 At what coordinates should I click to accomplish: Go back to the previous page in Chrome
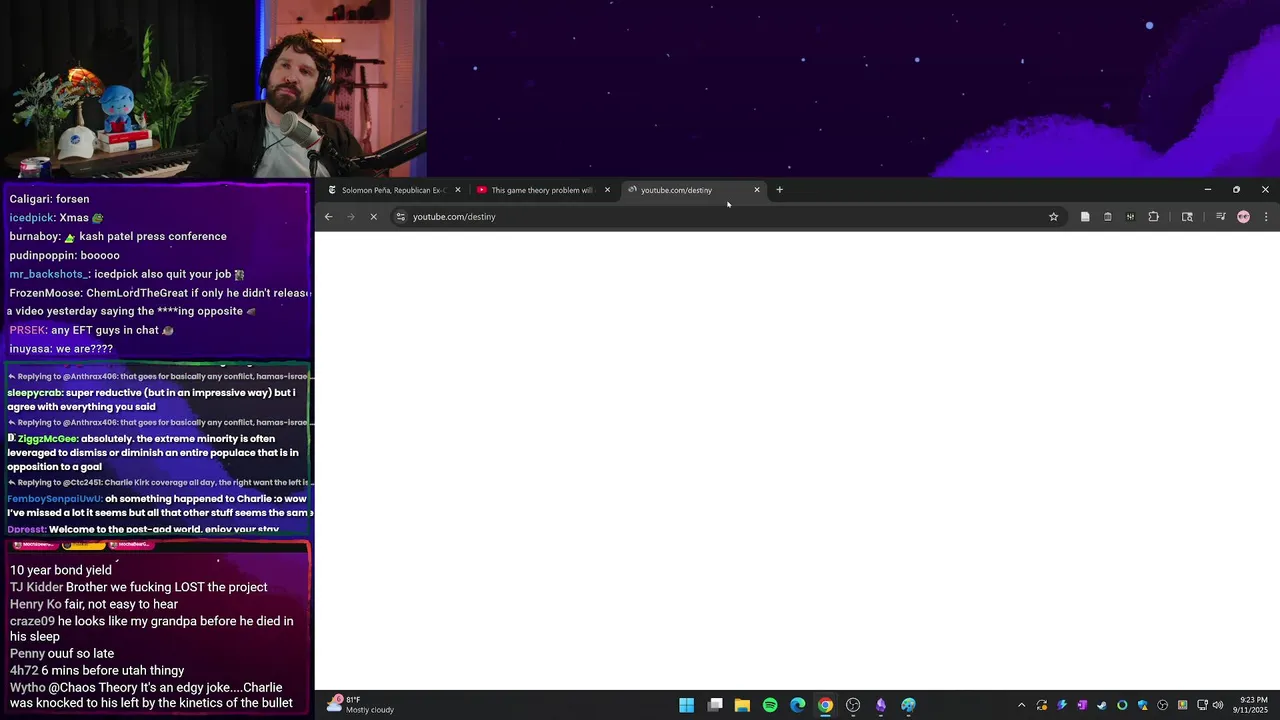(x=328, y=217)
